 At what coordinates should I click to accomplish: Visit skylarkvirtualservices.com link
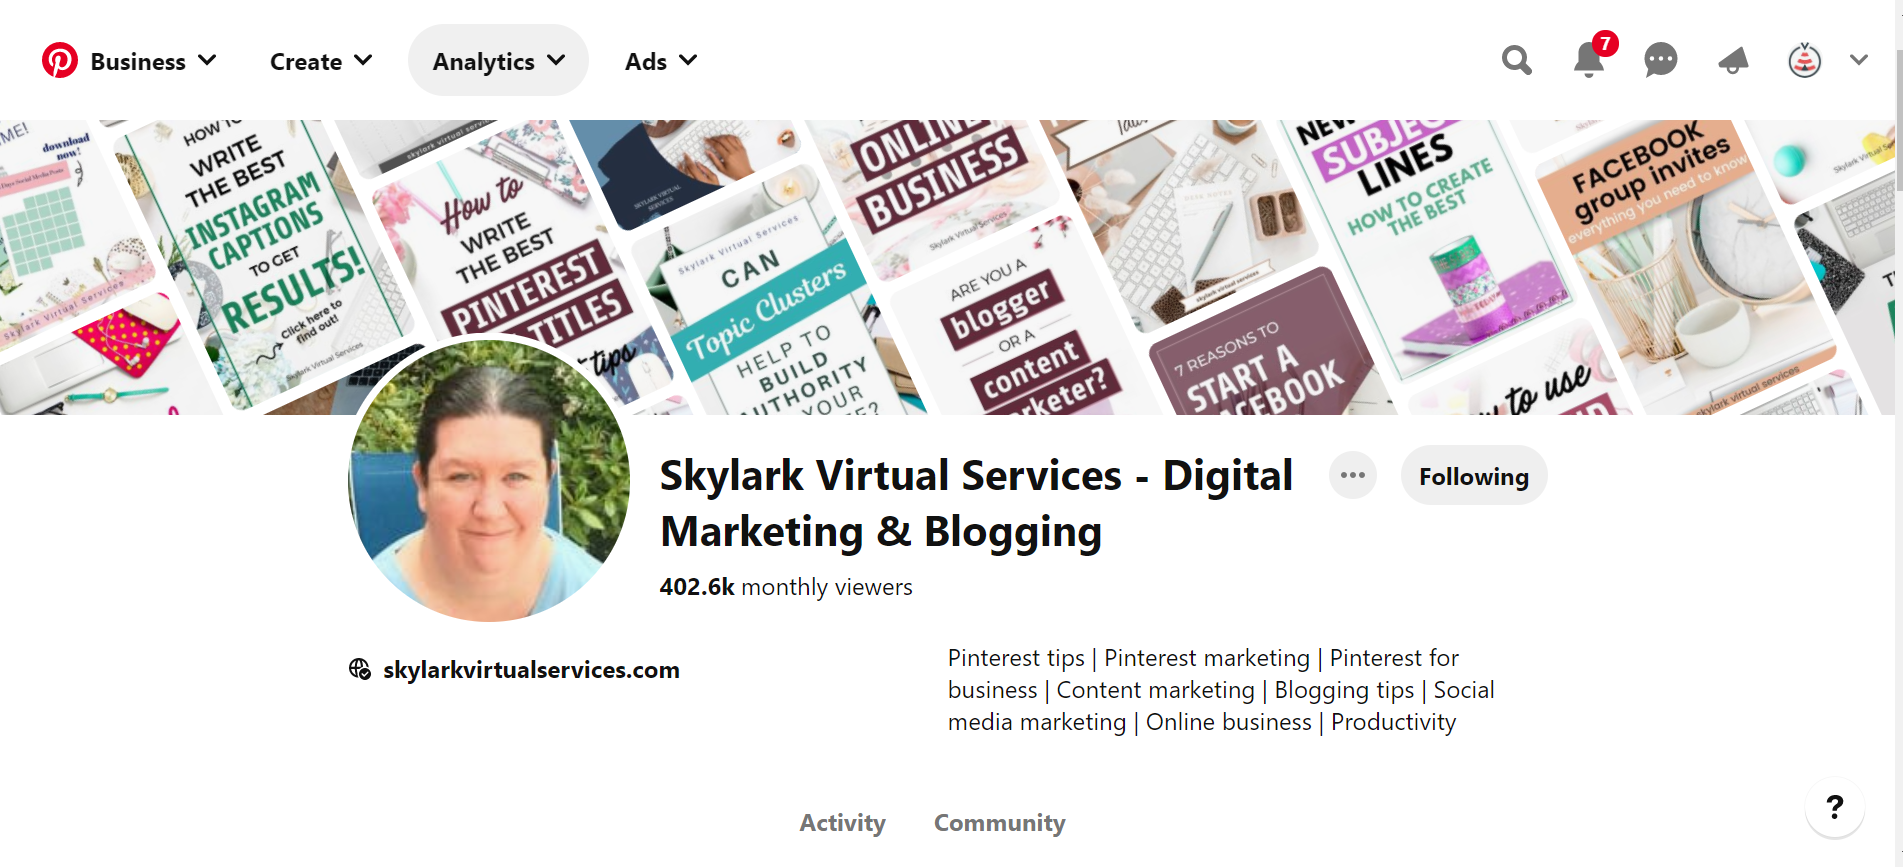(x=531, y=670)
